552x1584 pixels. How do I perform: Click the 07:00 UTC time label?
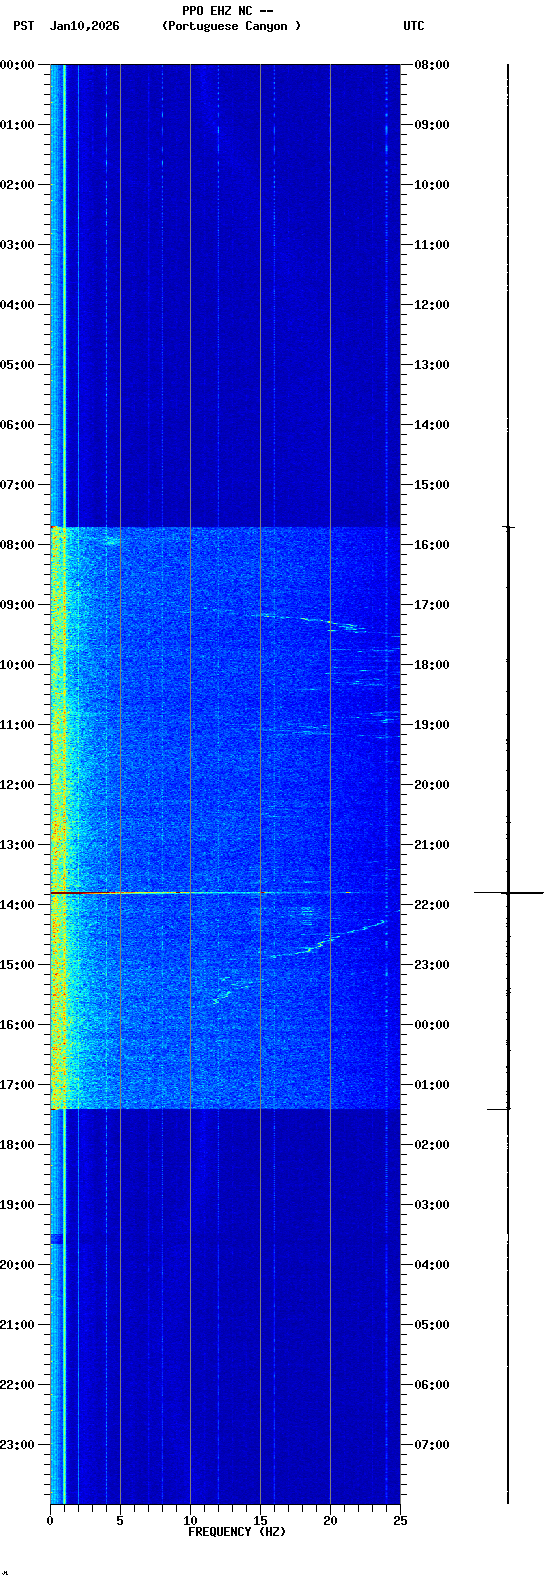click(x=432, y=1445)
